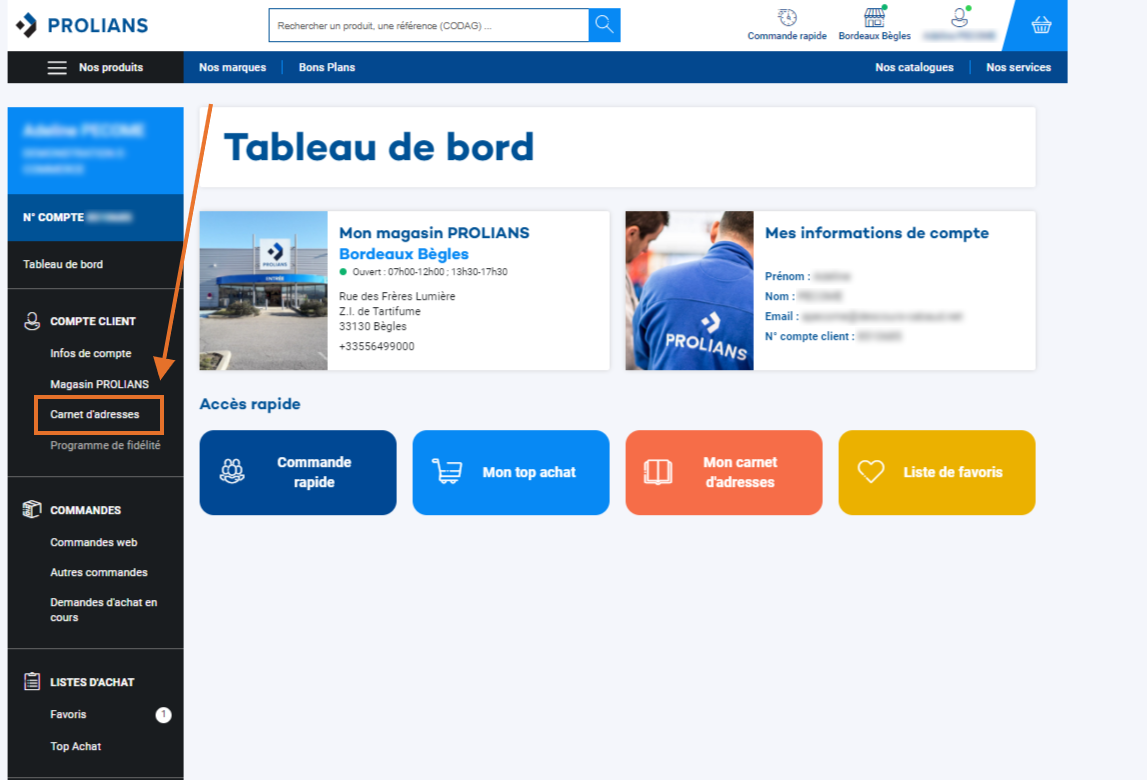Click the hamburger icon beside Nos produits

(57, 67)
